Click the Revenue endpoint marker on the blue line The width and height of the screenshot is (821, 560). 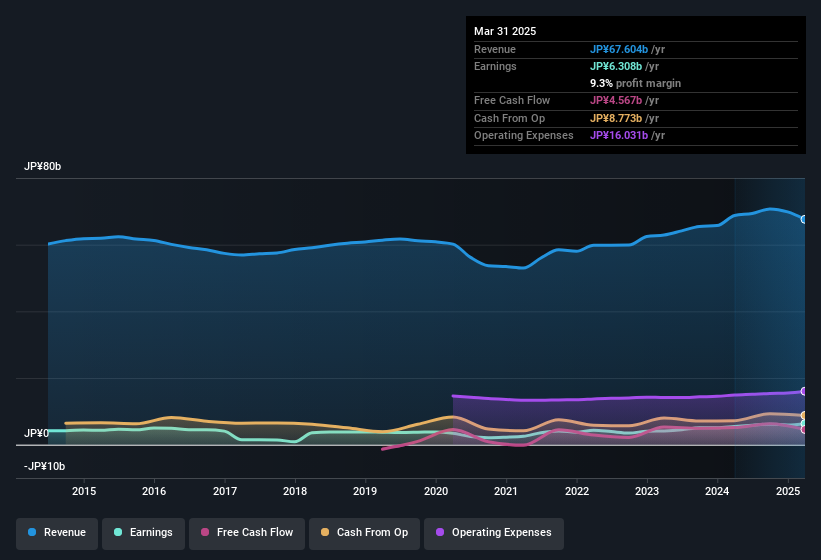point(804,219)
